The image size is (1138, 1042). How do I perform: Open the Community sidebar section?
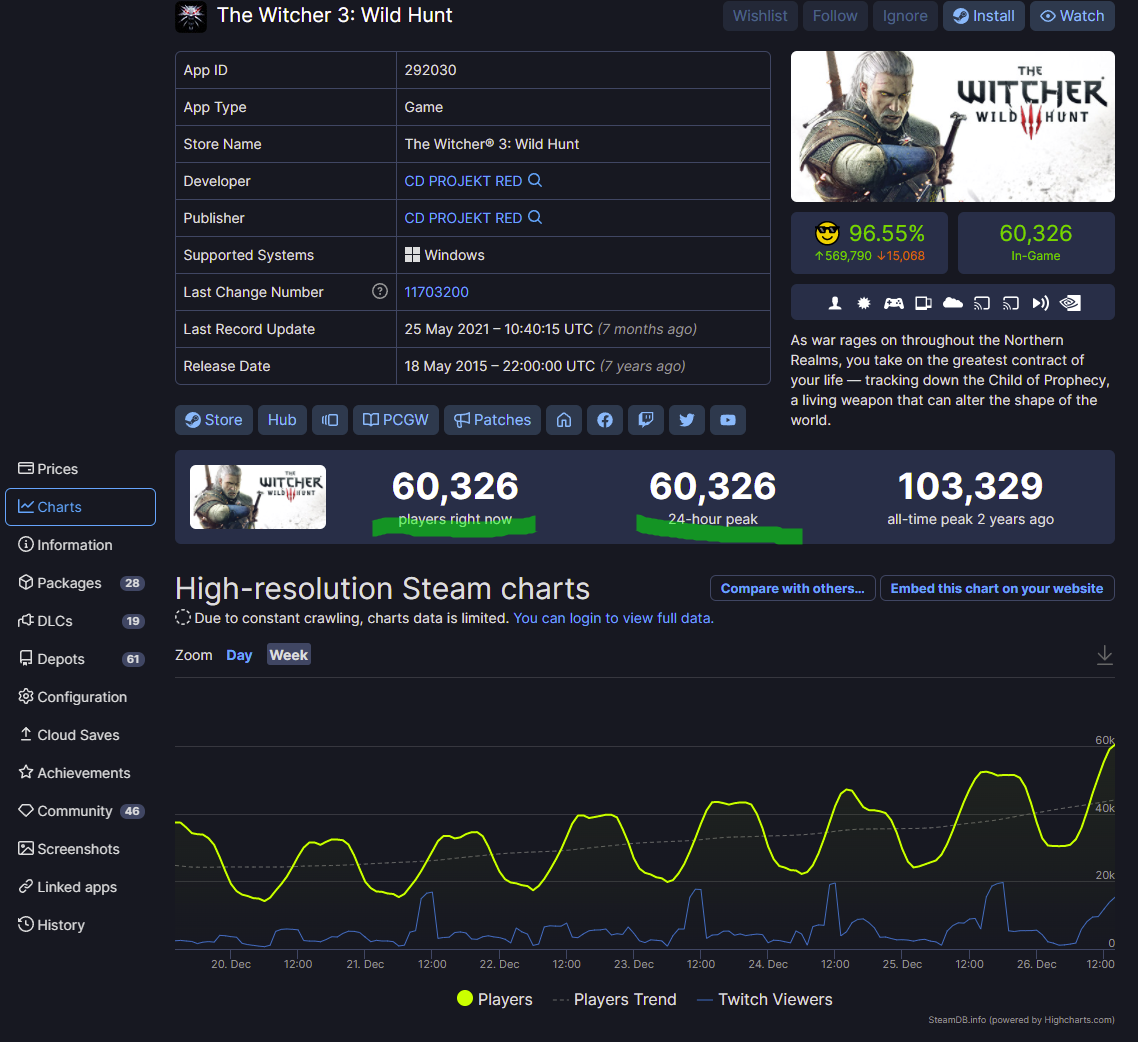[x=81, y=811]
